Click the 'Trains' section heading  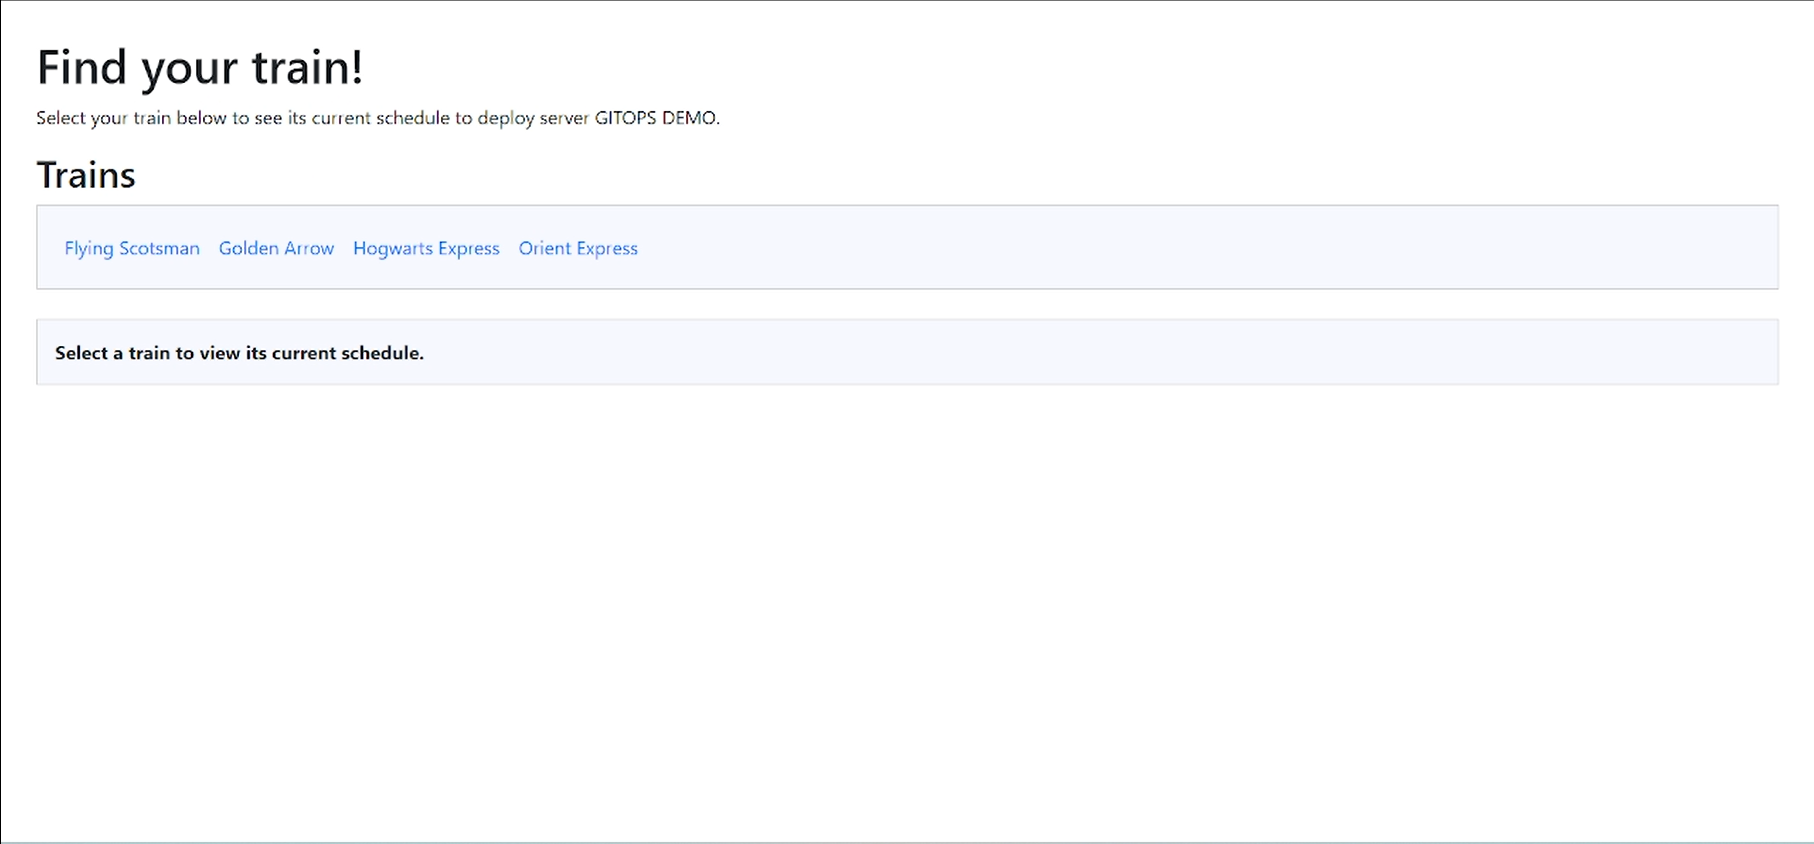86,175
